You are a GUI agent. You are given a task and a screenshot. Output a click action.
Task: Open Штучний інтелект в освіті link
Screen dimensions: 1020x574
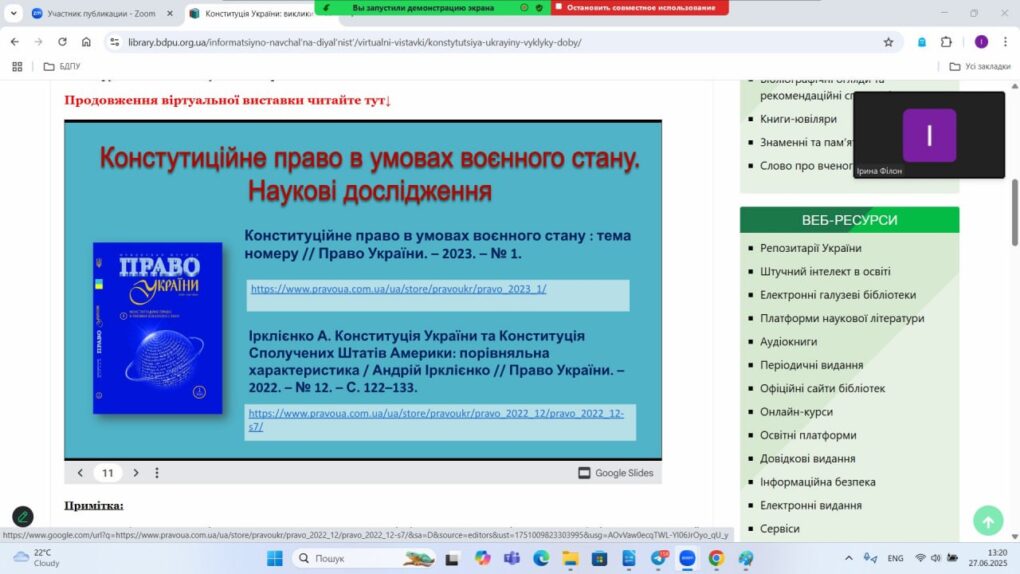pos(825,271)
